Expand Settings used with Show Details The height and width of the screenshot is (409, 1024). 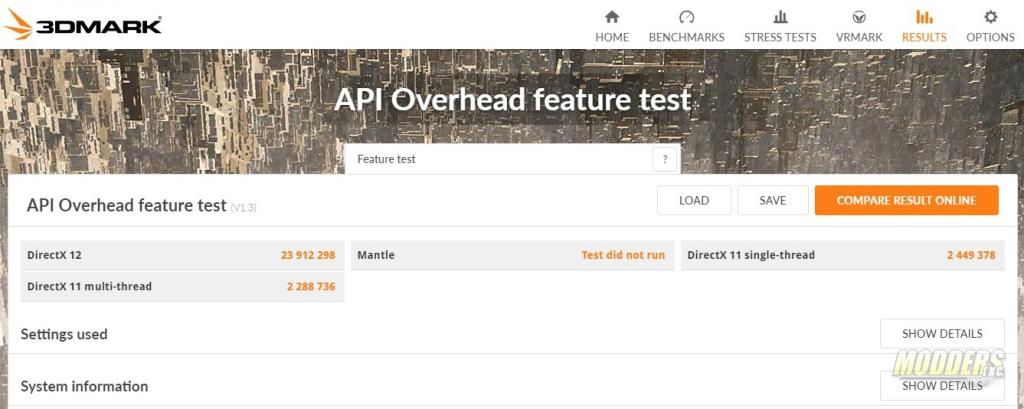coord(941,334)
